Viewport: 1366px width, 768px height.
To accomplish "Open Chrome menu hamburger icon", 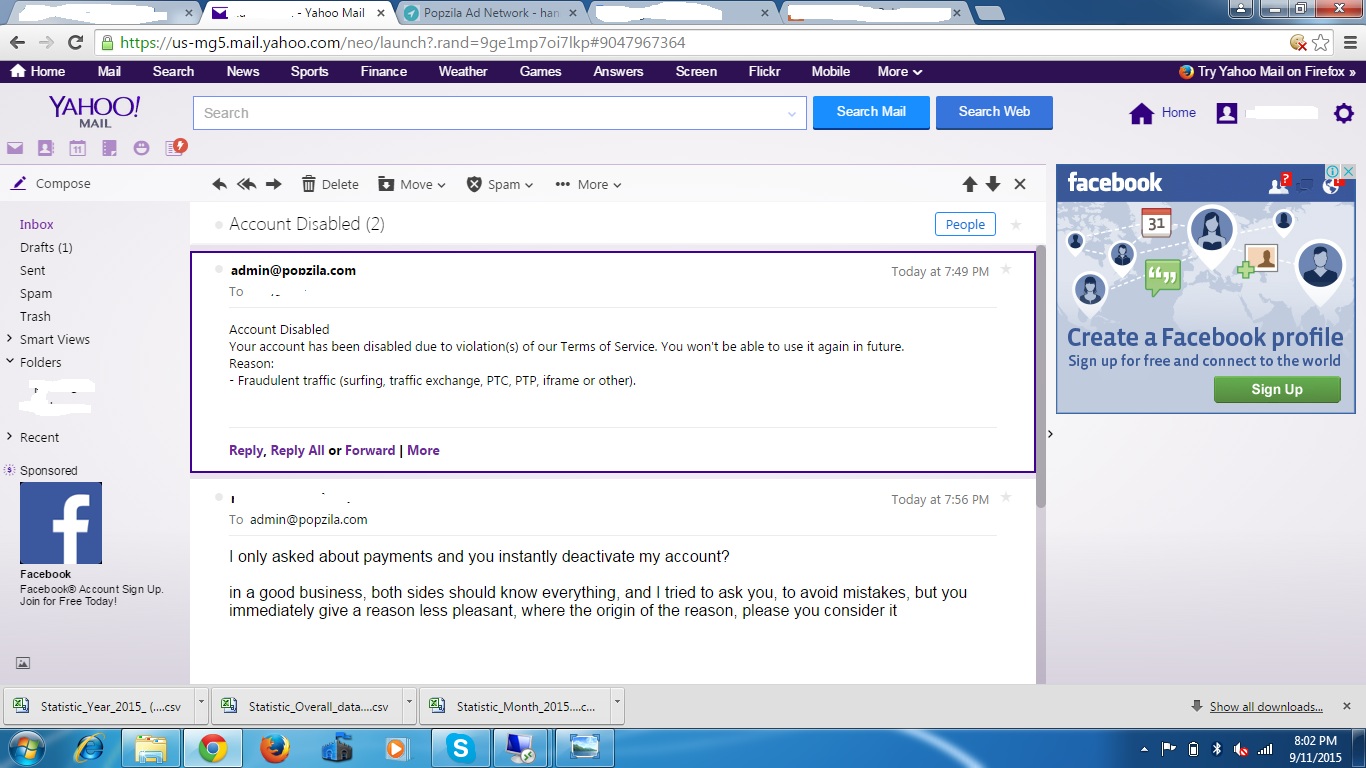I will tap(1349, 43).
